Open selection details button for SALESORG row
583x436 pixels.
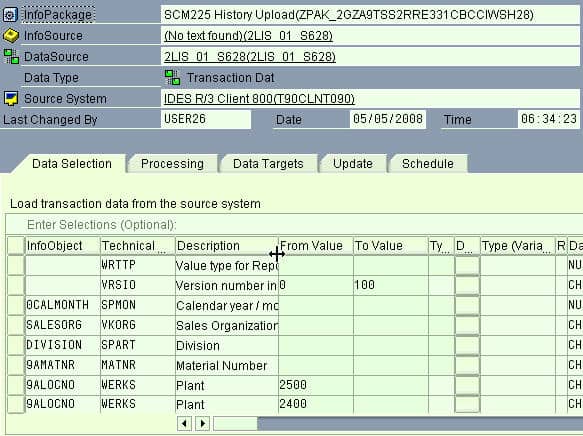(x=467, y=325)
